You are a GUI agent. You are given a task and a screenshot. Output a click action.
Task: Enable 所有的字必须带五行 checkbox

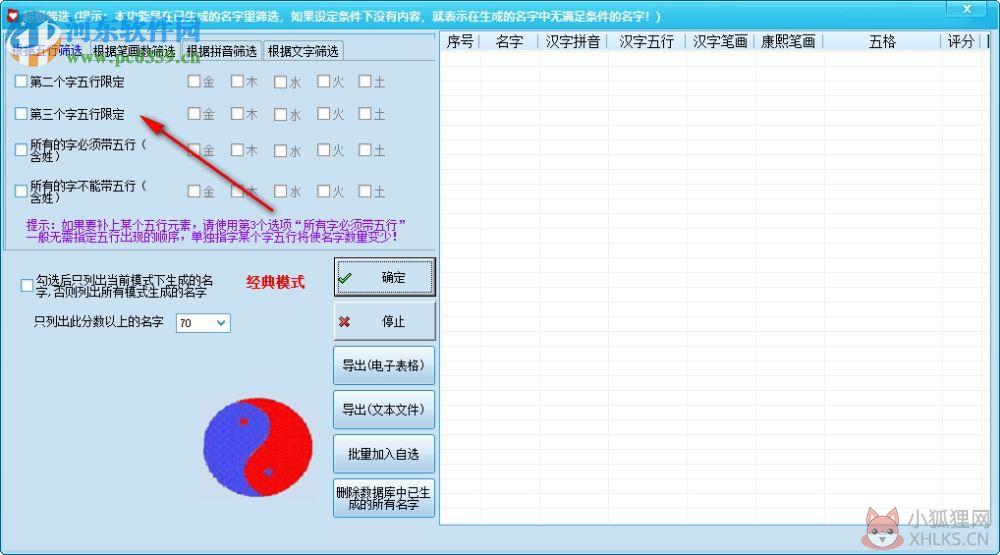[21, 149]
